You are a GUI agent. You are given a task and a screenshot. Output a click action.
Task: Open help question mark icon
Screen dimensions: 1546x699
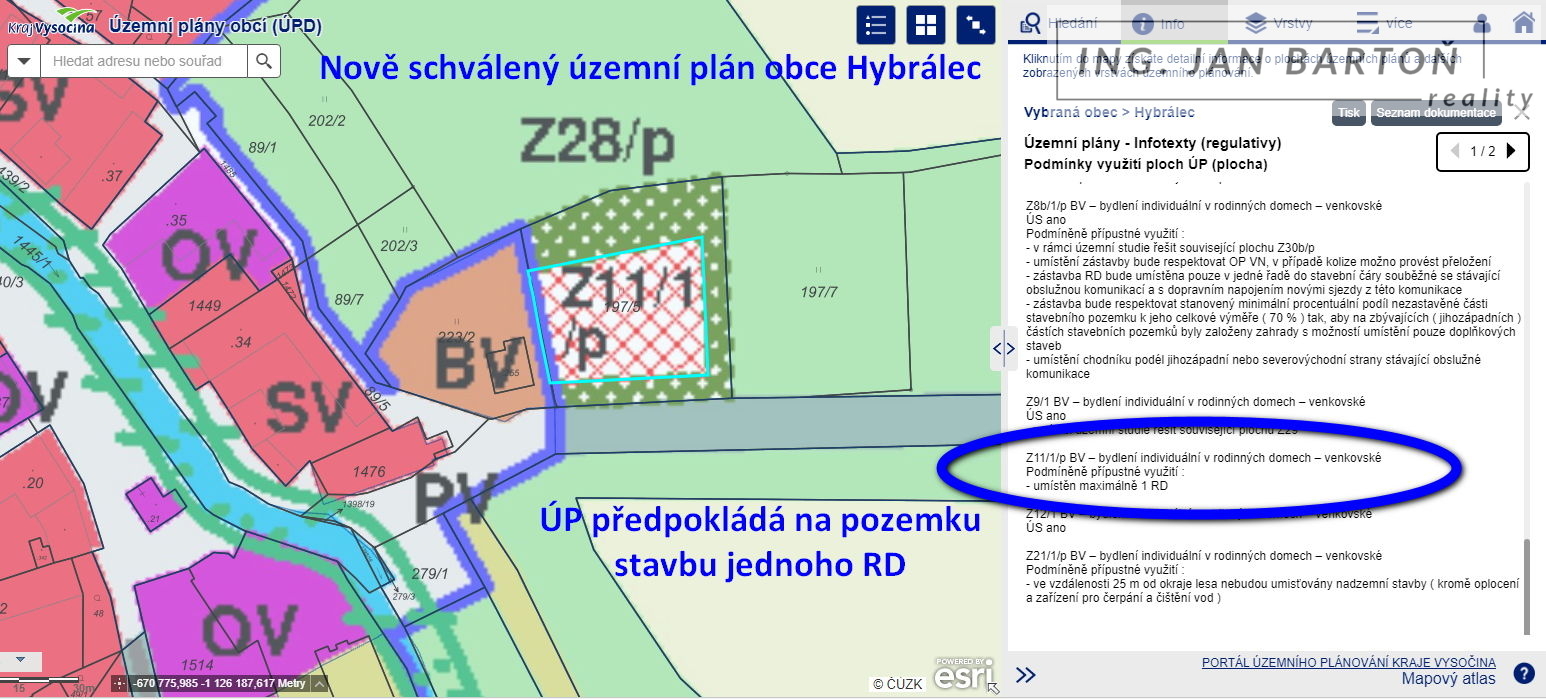point(1523,674)
